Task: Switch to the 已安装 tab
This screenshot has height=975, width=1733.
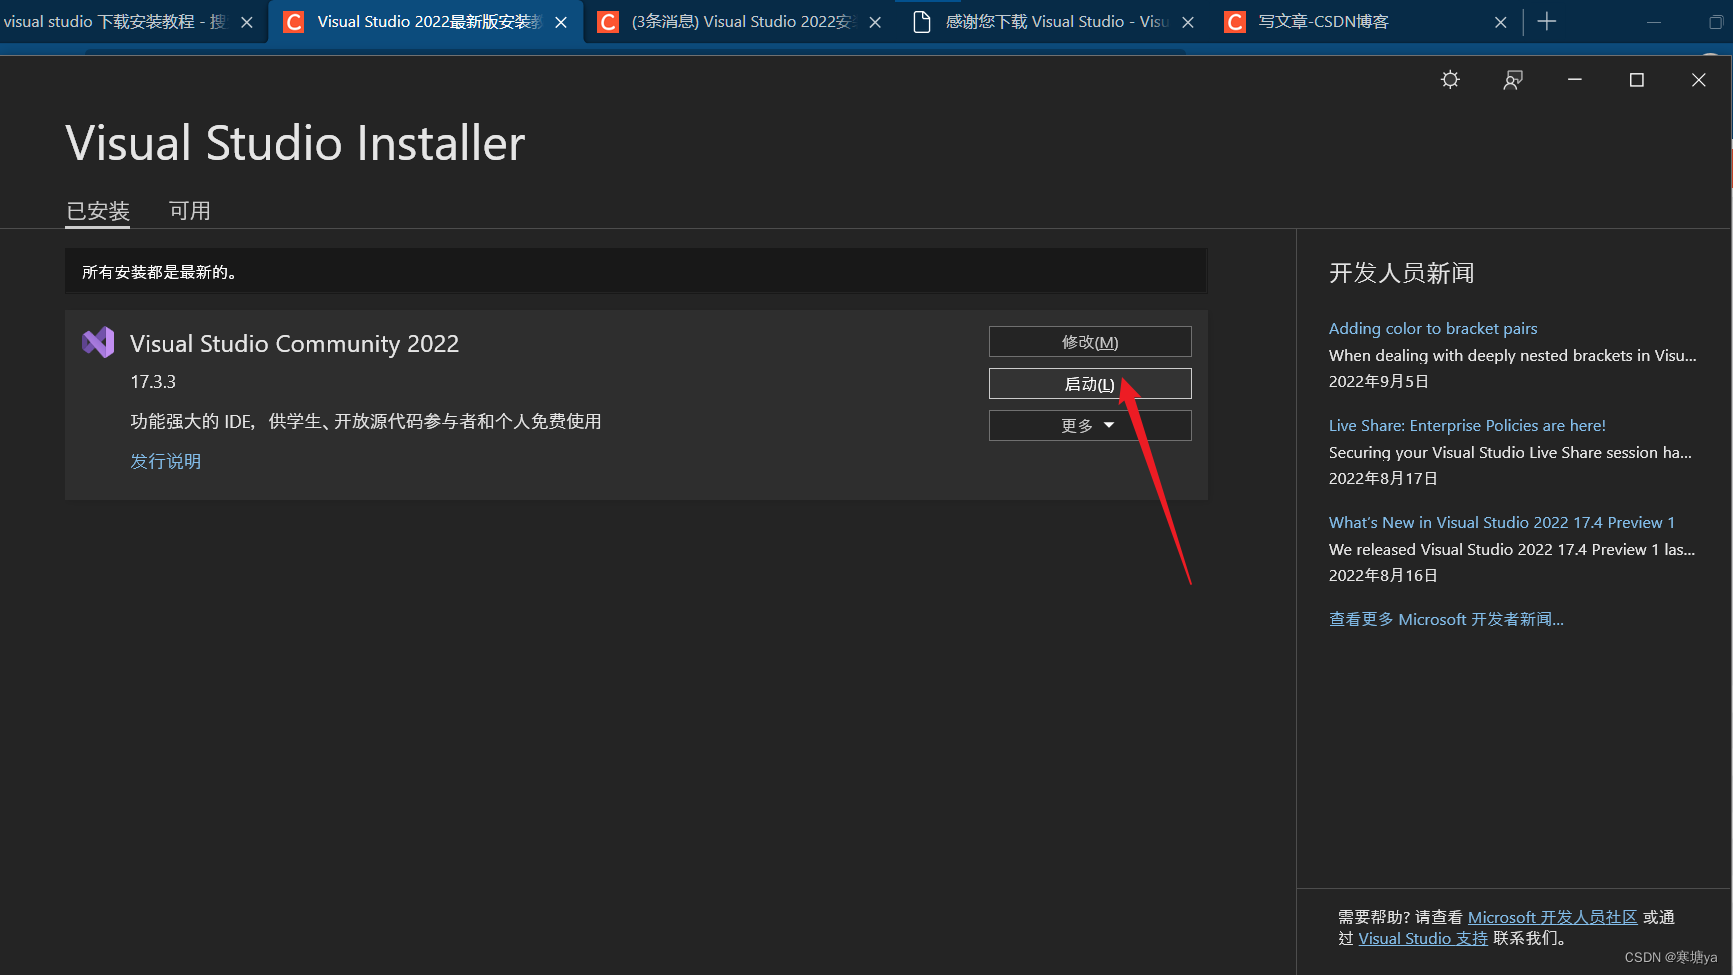Action: point(98,211)
